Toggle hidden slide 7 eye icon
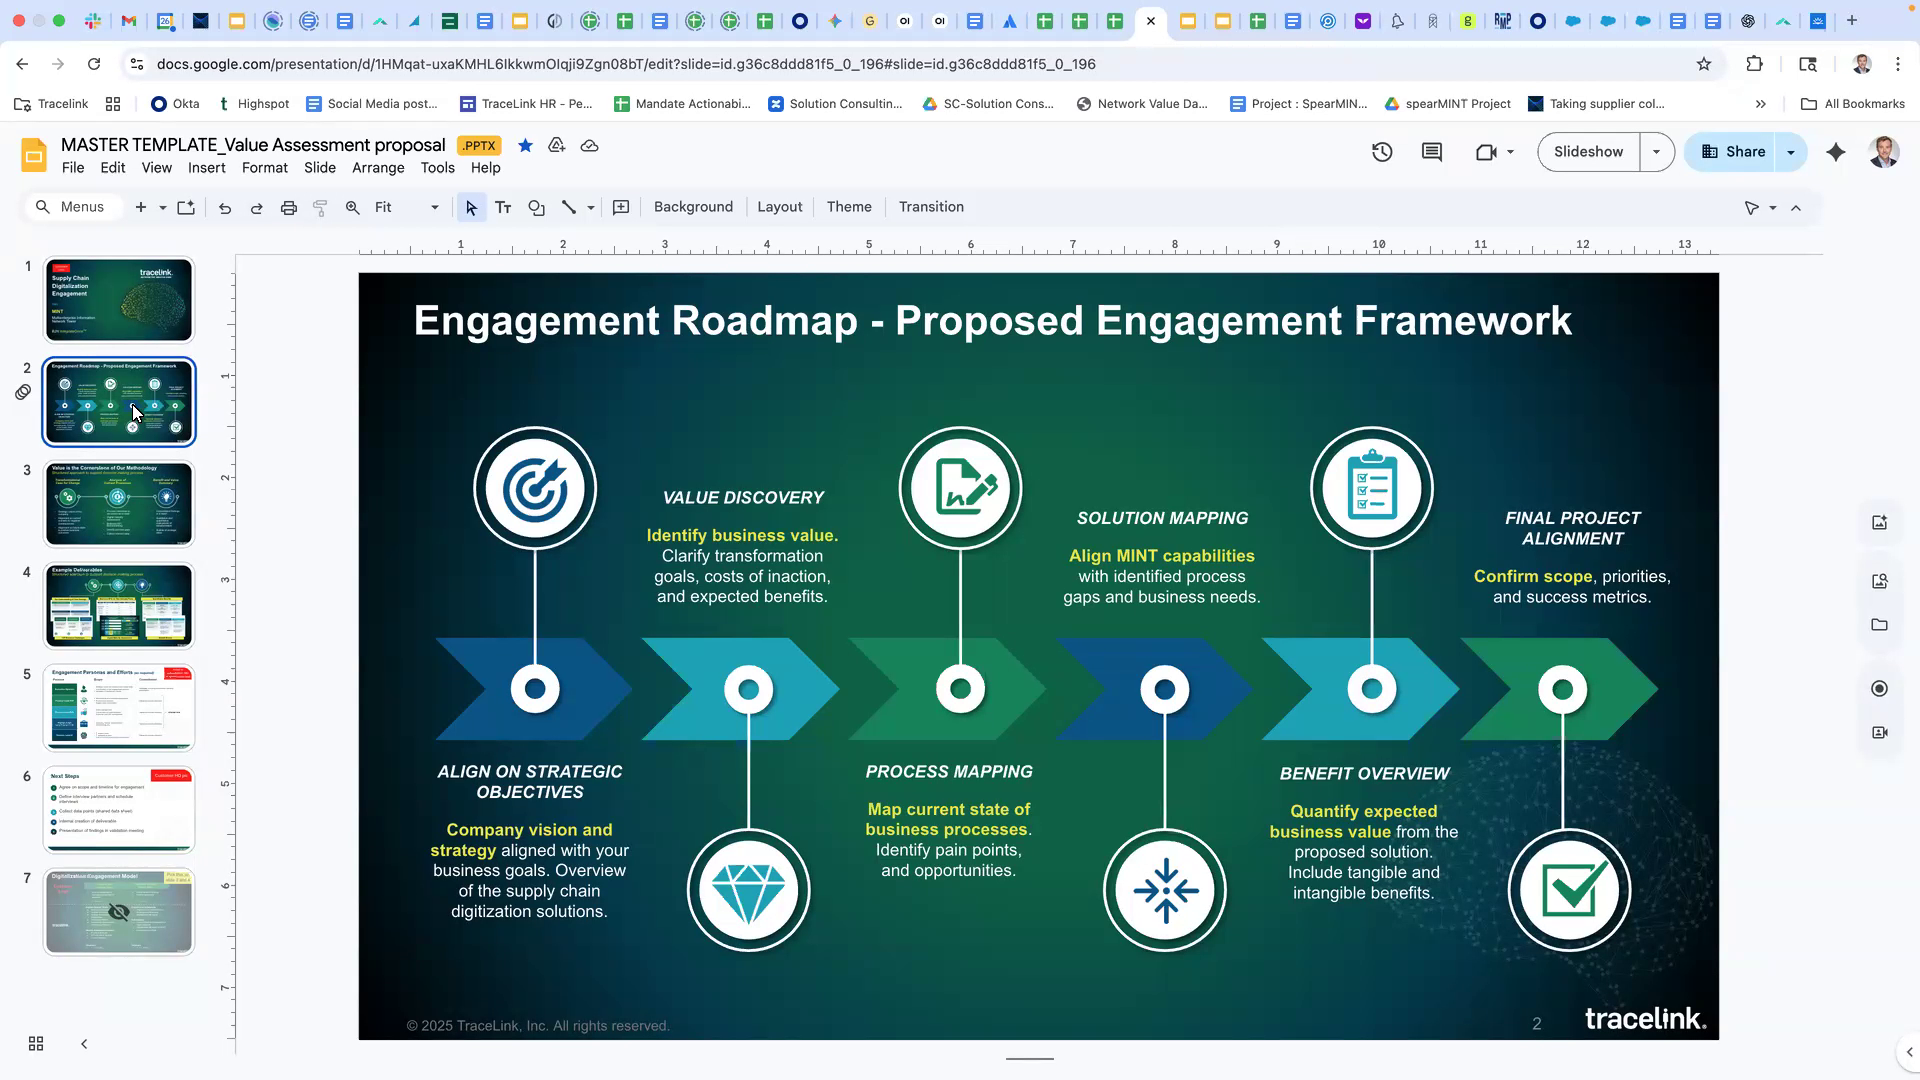The image size is (1920, 1080). coord(119,912)
